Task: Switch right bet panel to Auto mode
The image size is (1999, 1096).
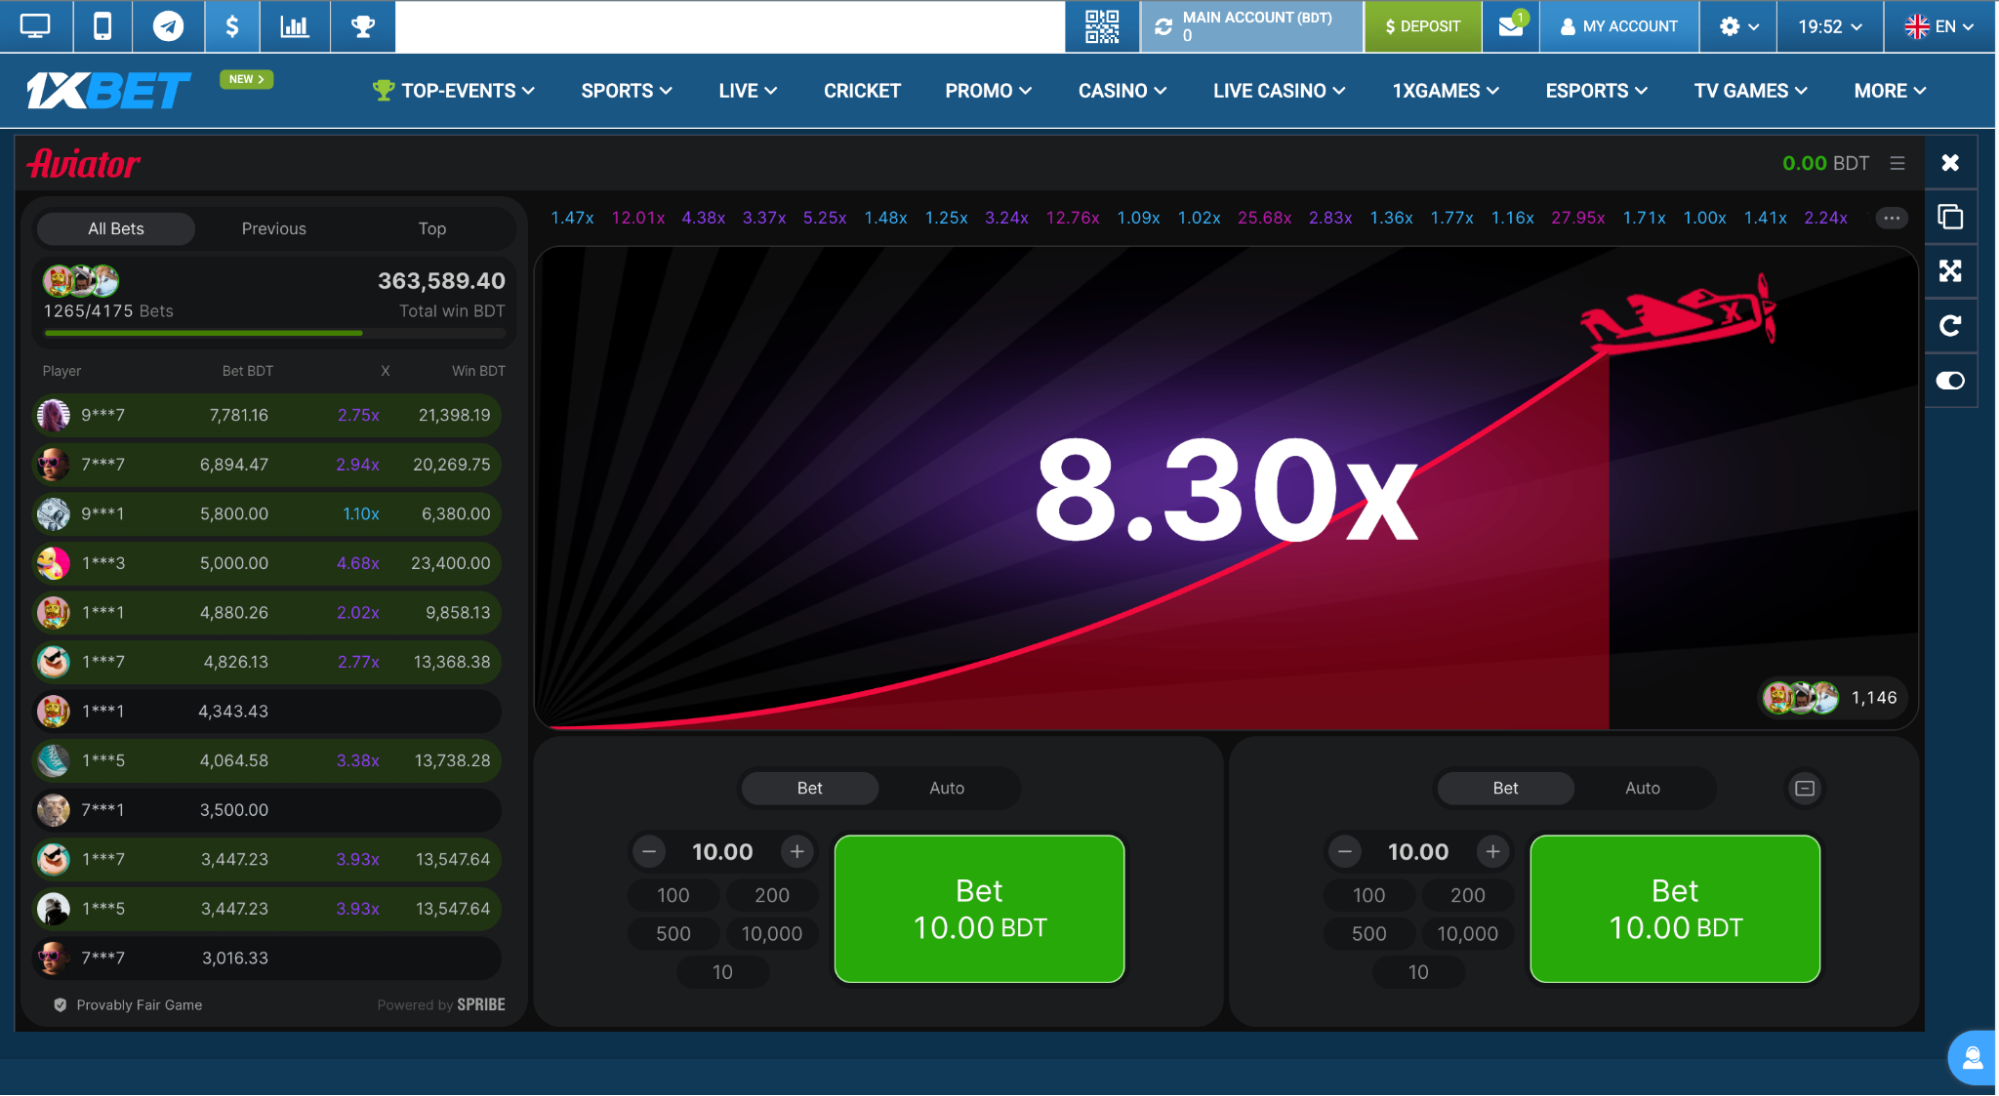Action: (x=1641, y=788)
